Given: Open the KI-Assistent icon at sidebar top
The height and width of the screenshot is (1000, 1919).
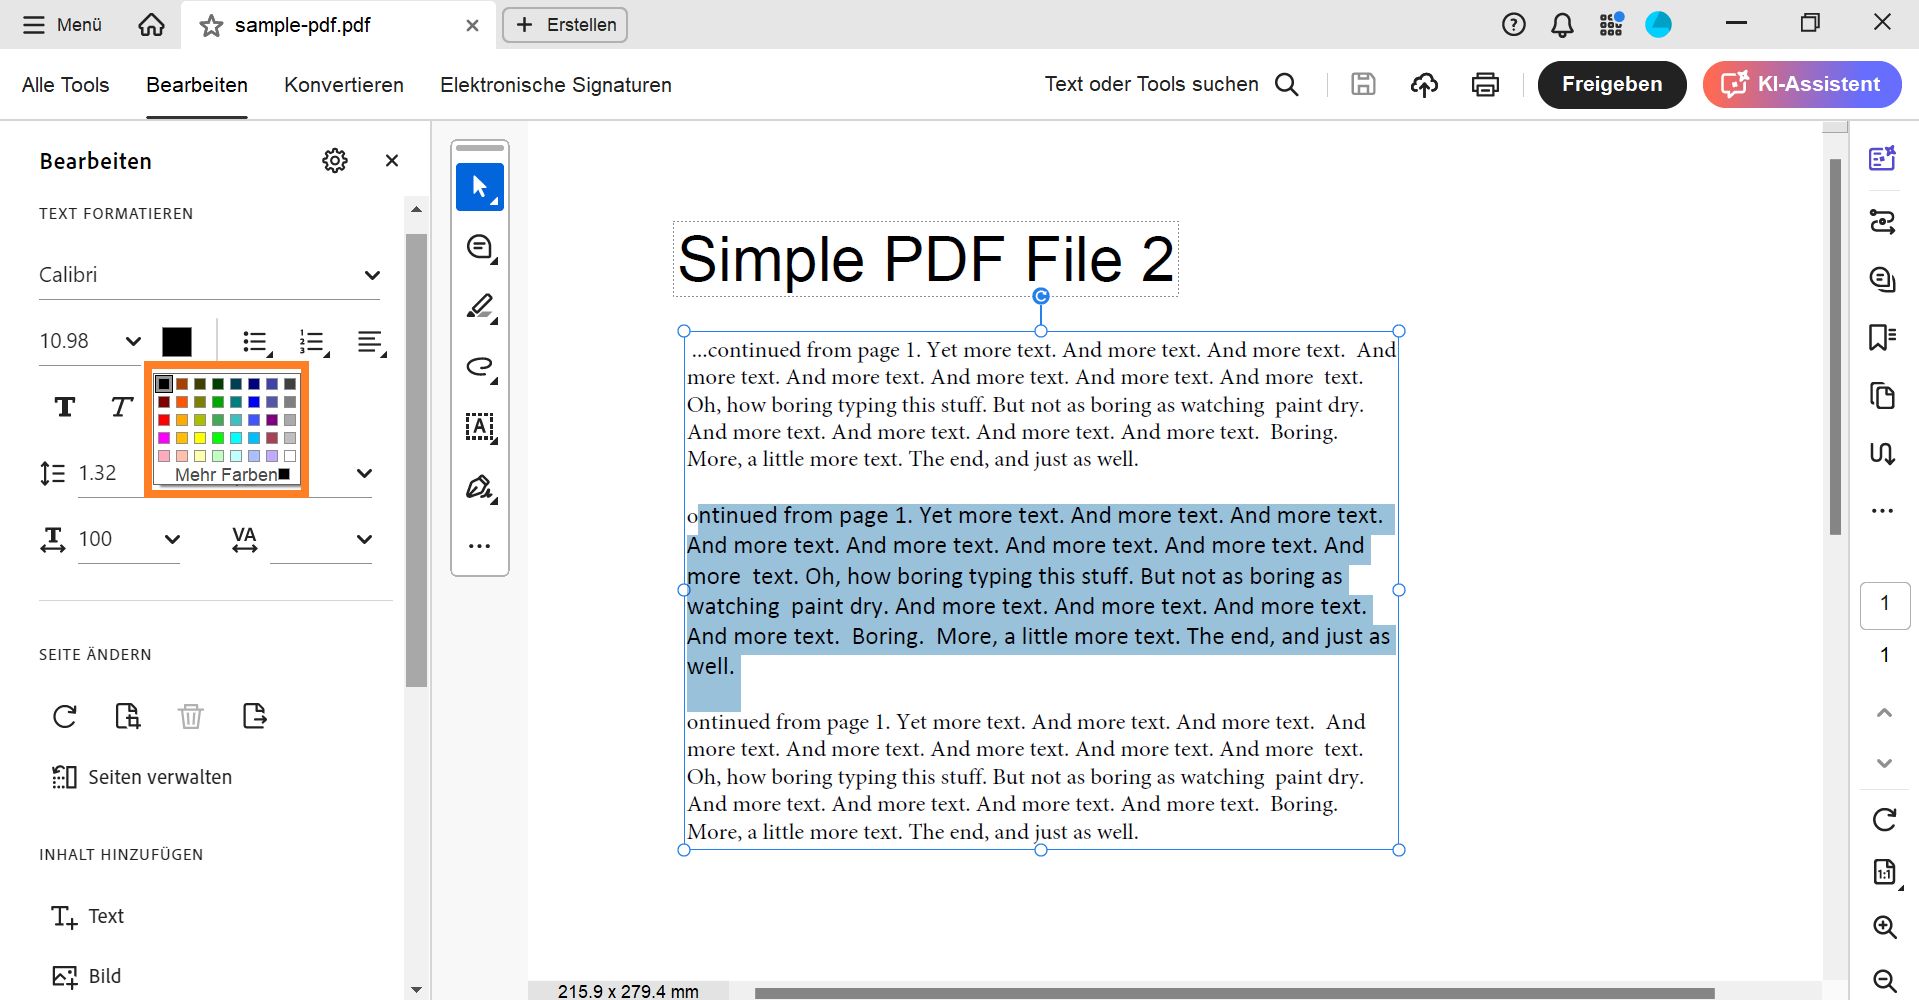Looking at the screenshot, I should point(1884,157).
